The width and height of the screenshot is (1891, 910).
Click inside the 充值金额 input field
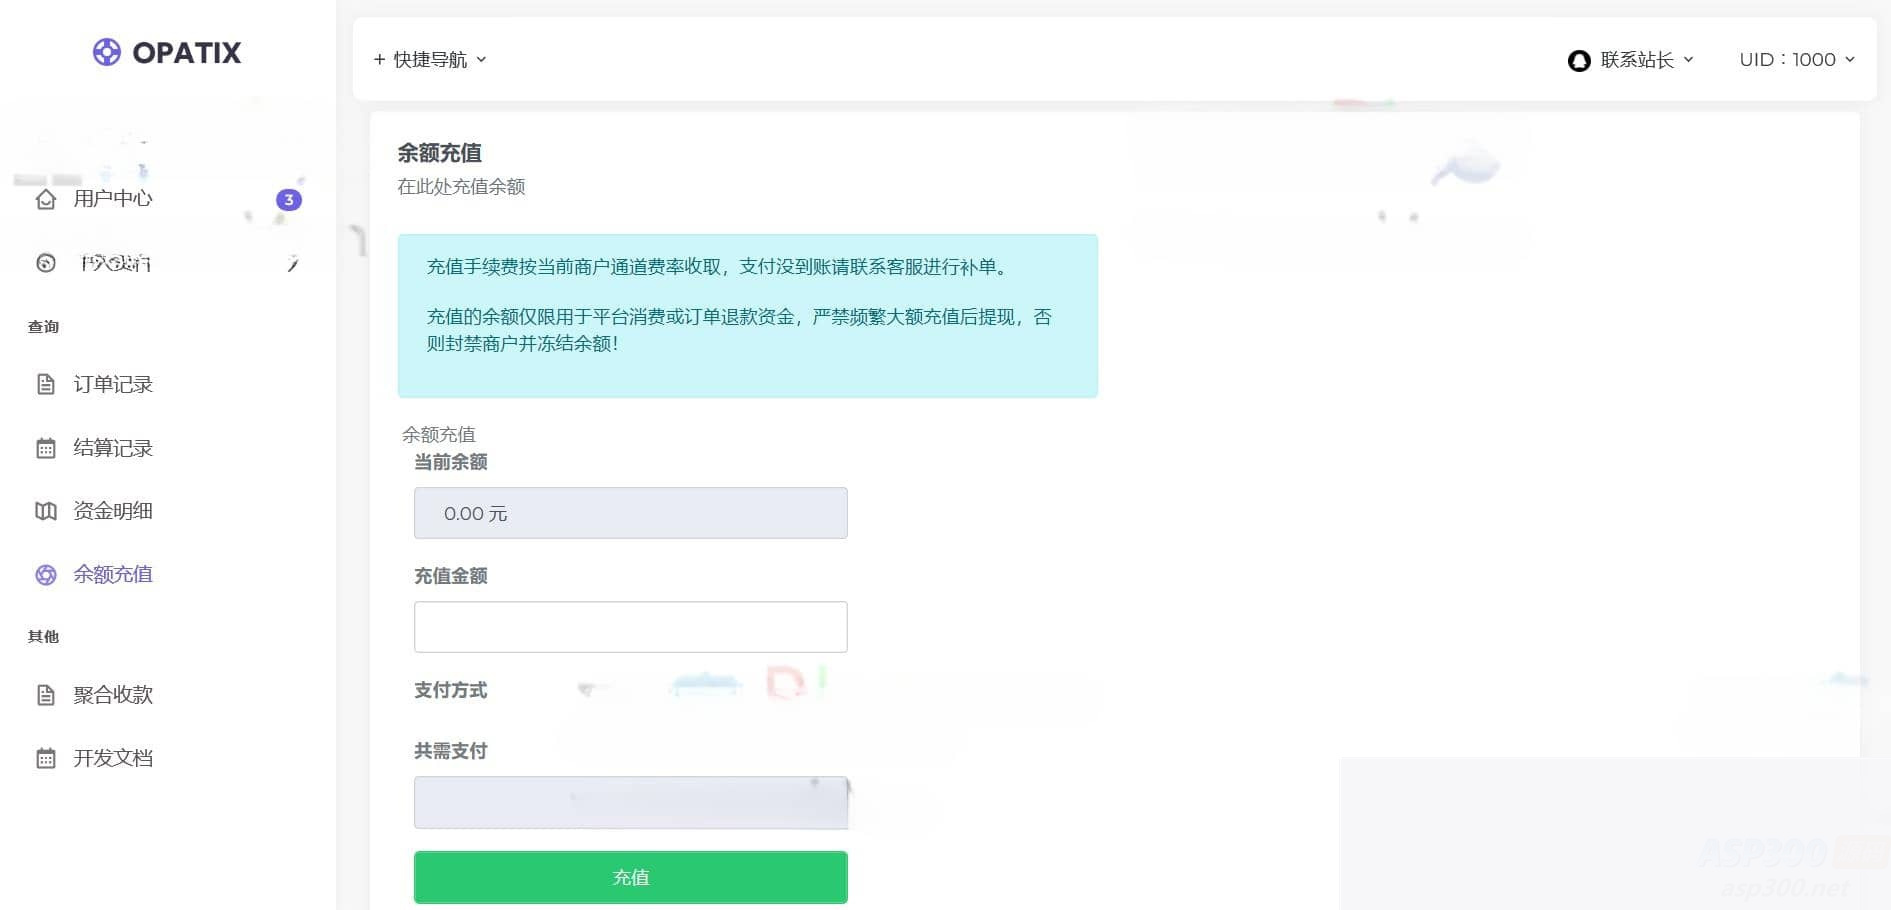(x=630, y=626)
